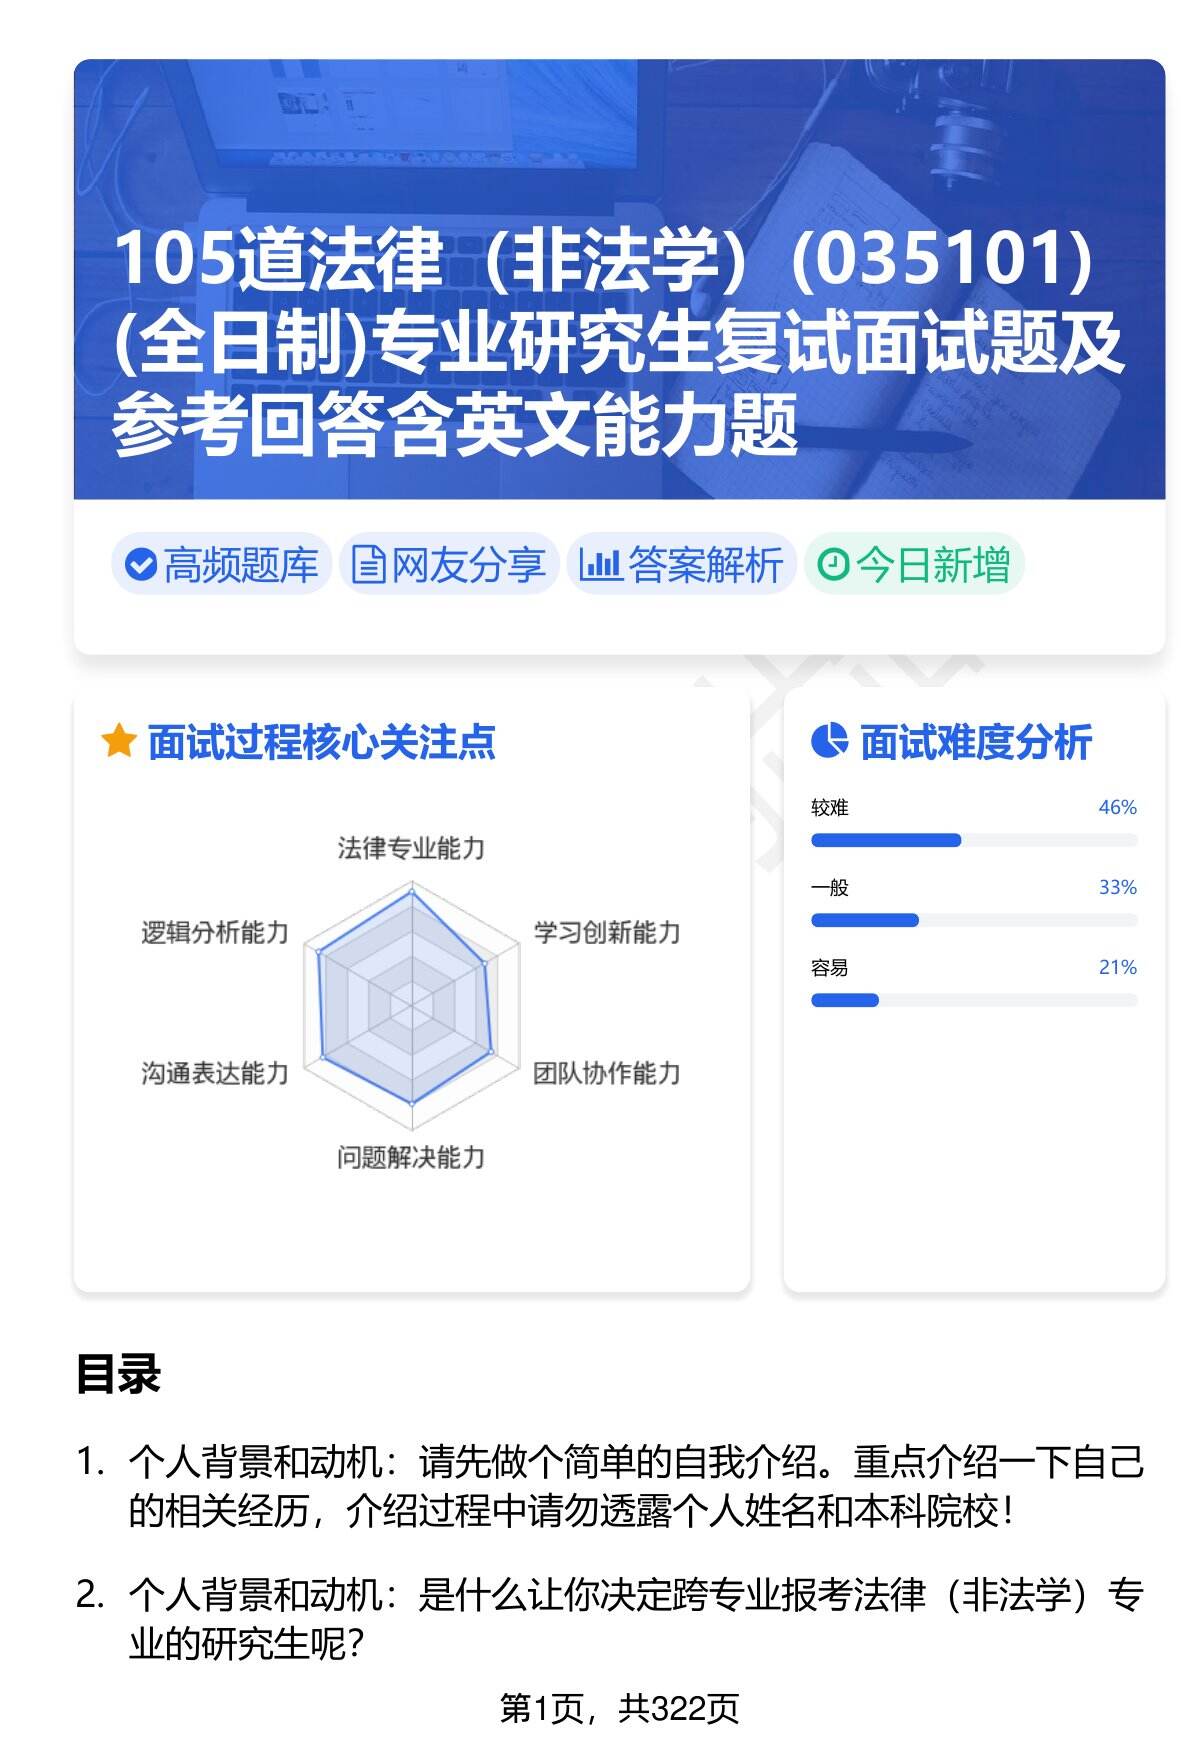This screenshot has width=1200, height=1755.
Task: Click the 一般 33% progress bar
Action: [973, 920]
